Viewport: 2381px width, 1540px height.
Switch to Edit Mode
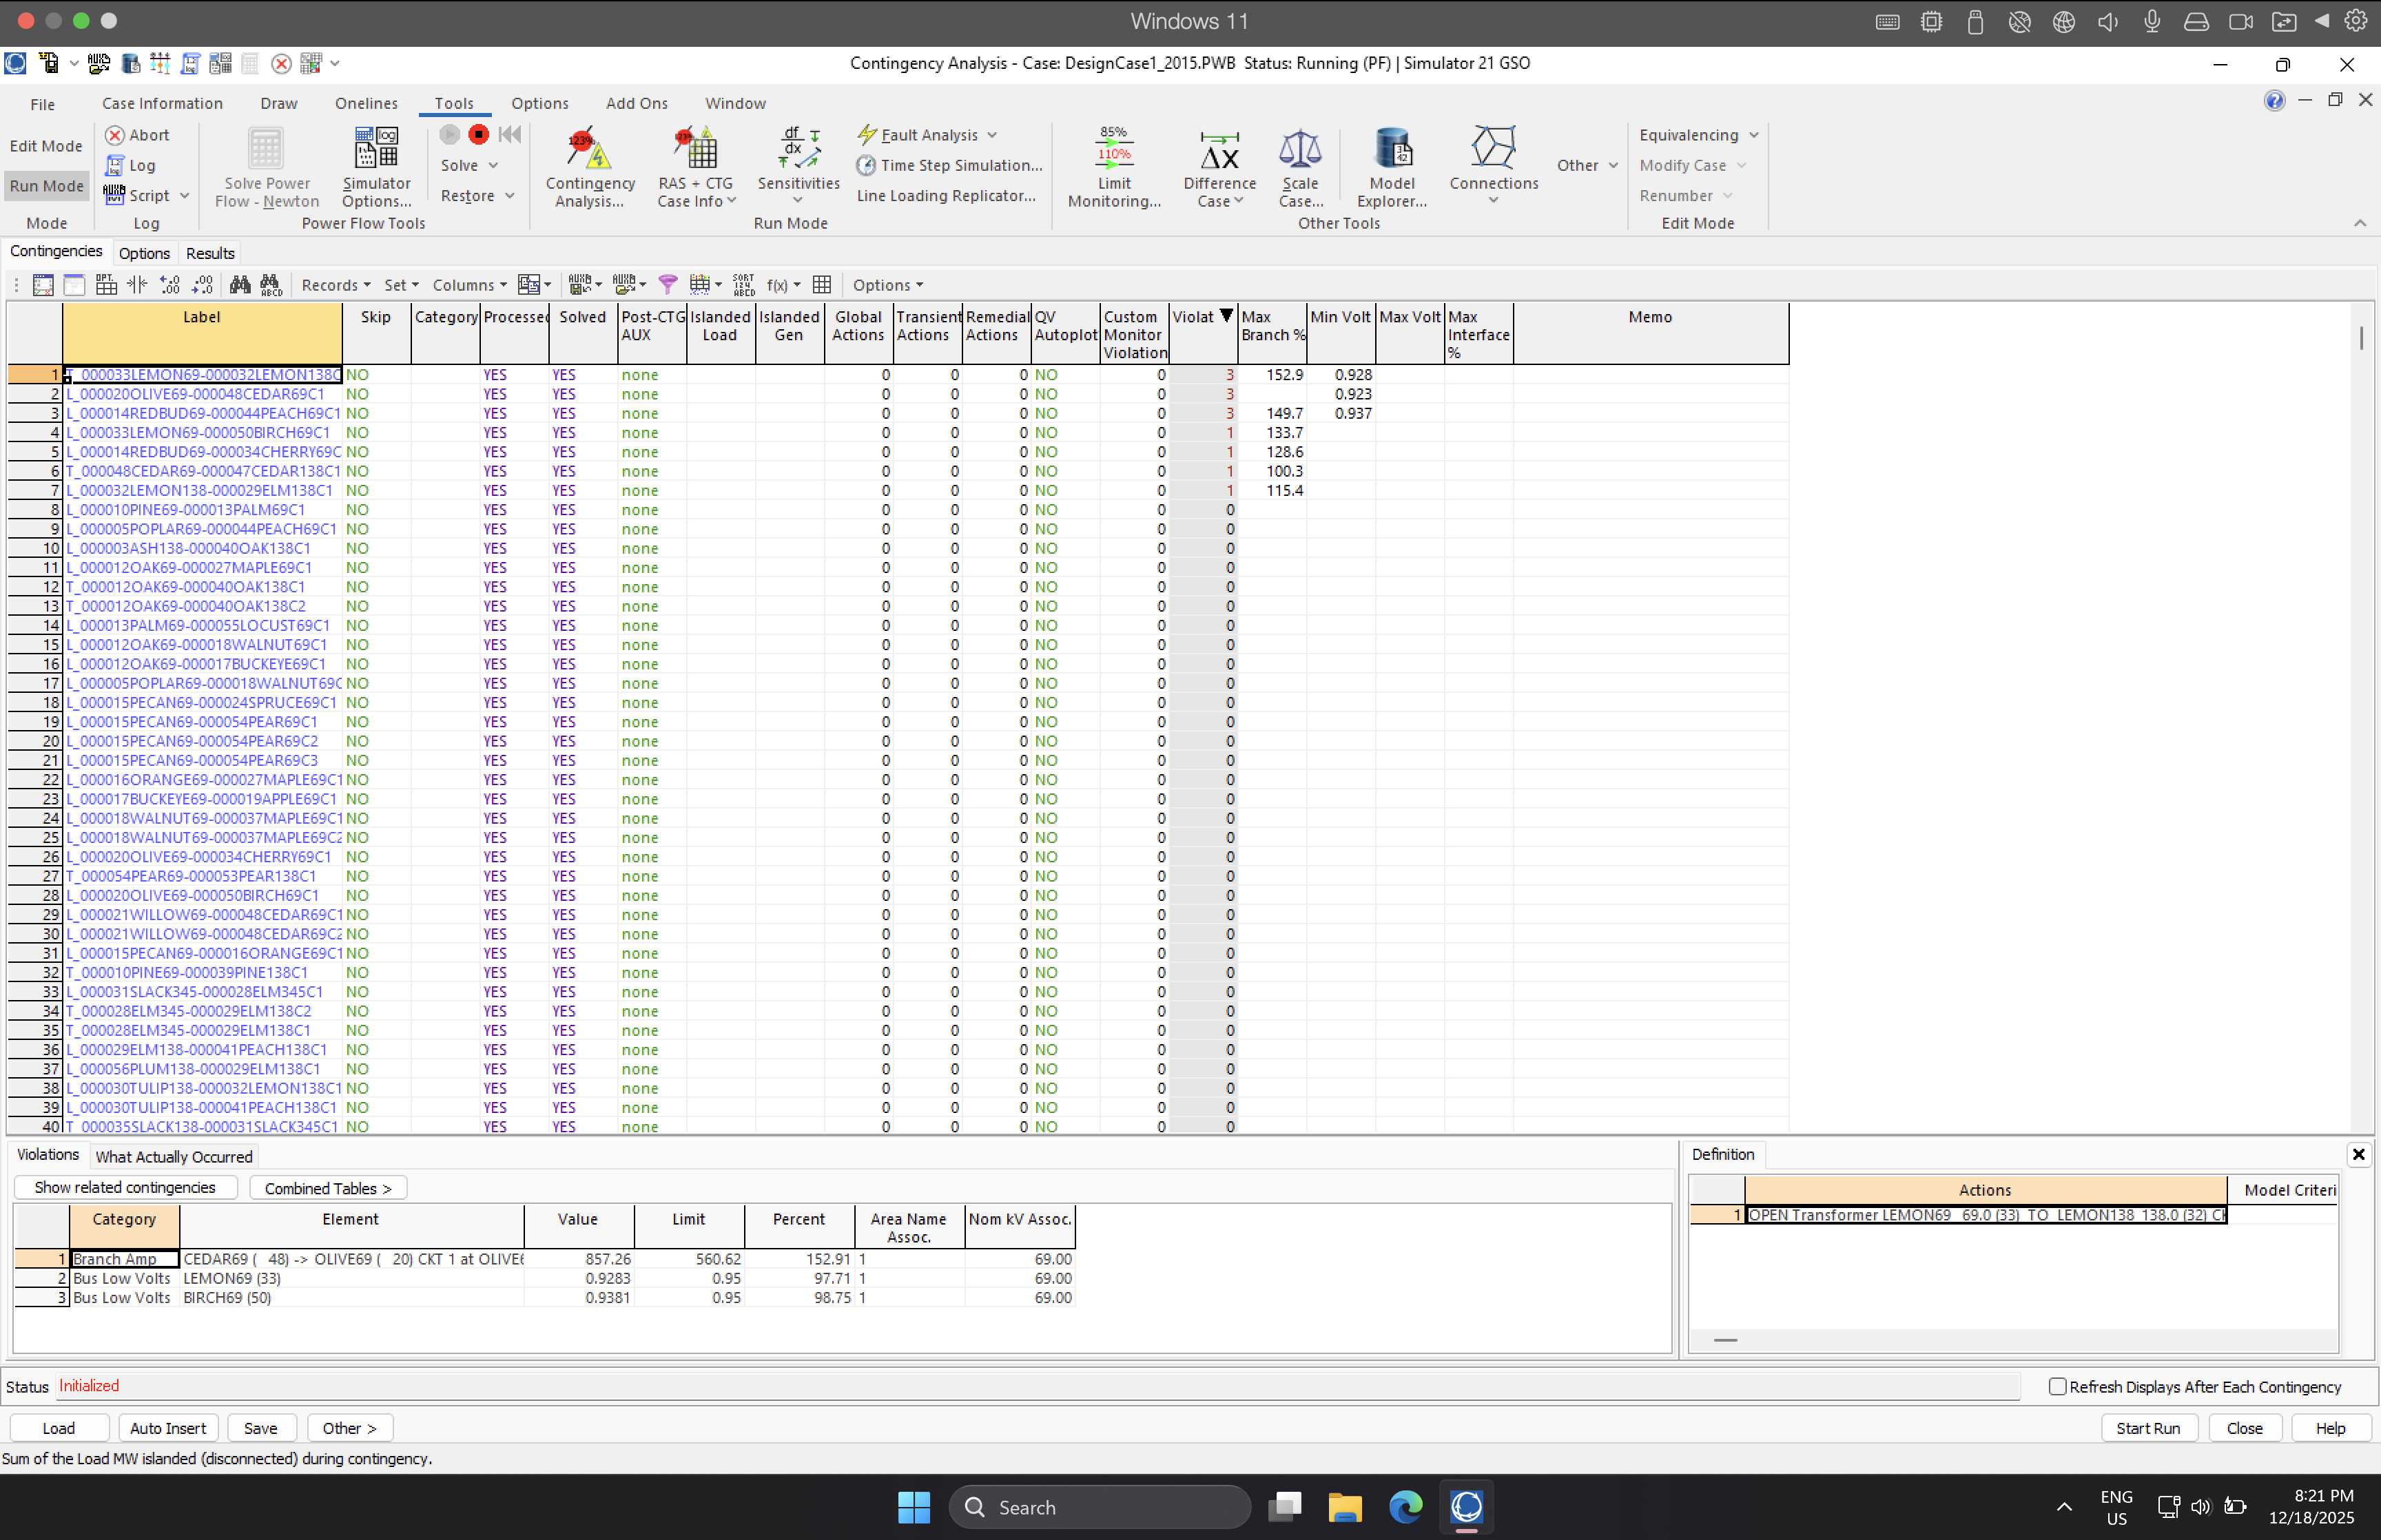point(46,146)
